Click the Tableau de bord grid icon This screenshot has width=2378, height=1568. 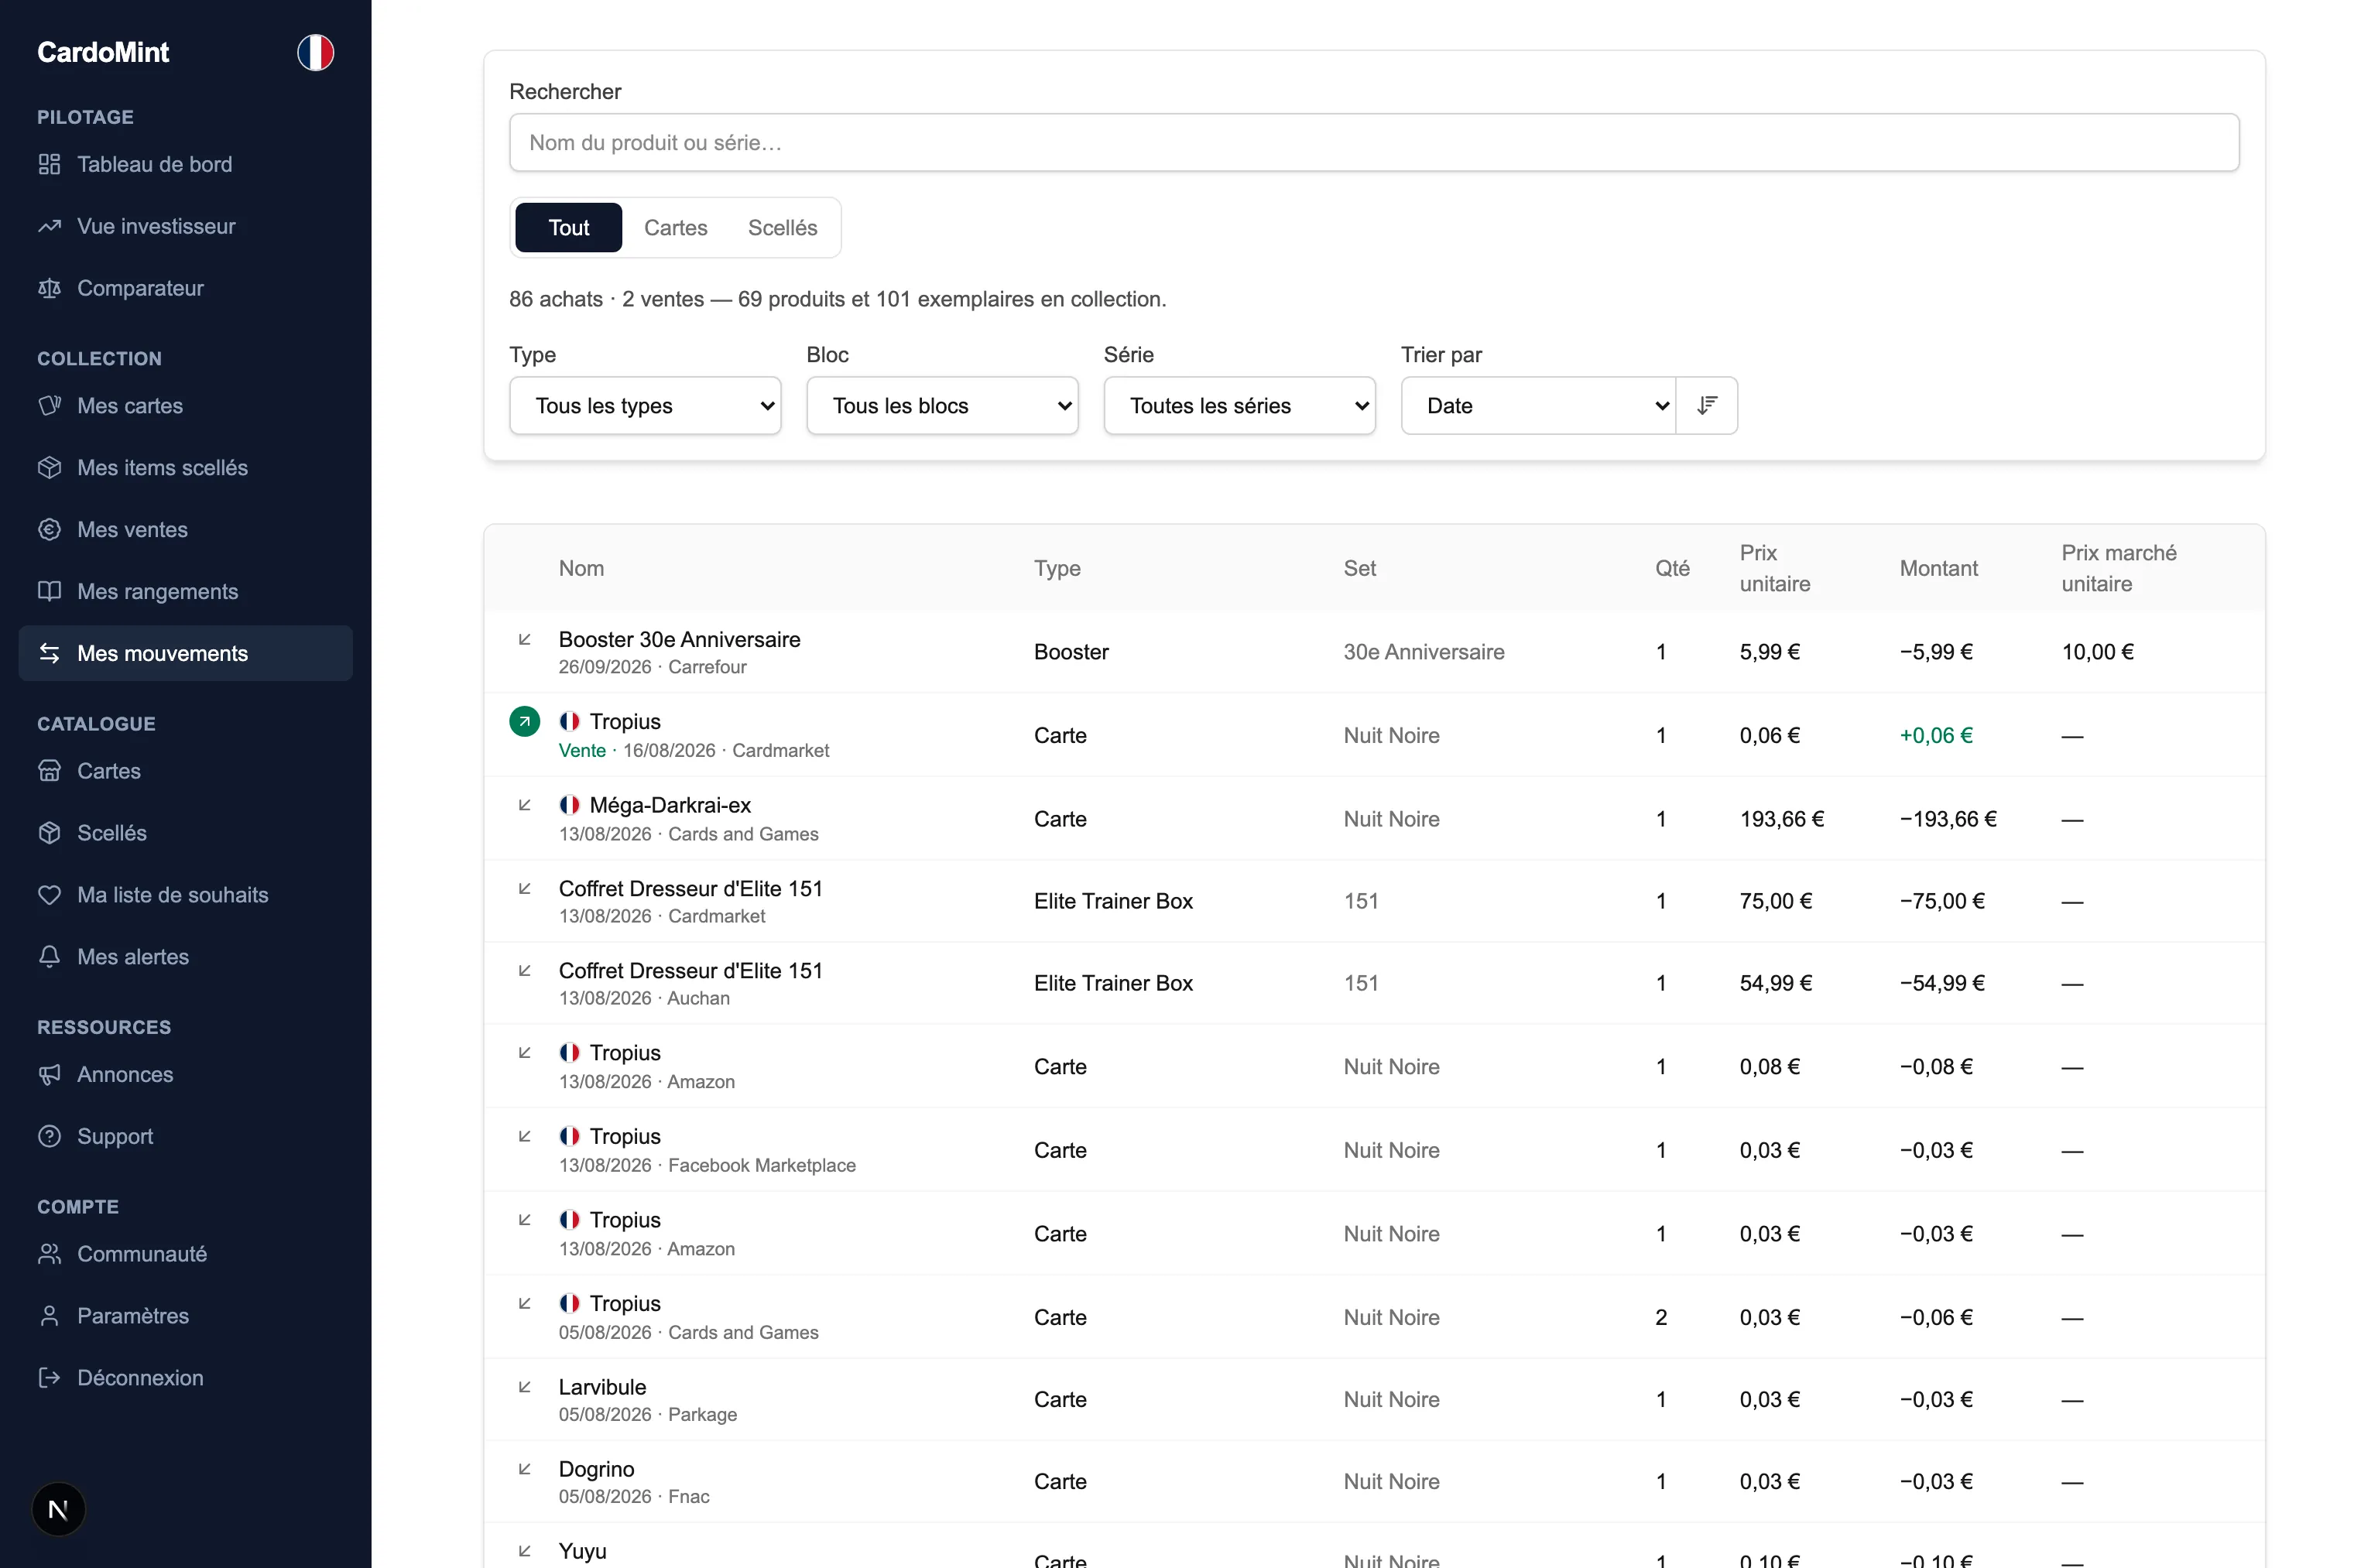pyautogui.click(x=49, y=164)
